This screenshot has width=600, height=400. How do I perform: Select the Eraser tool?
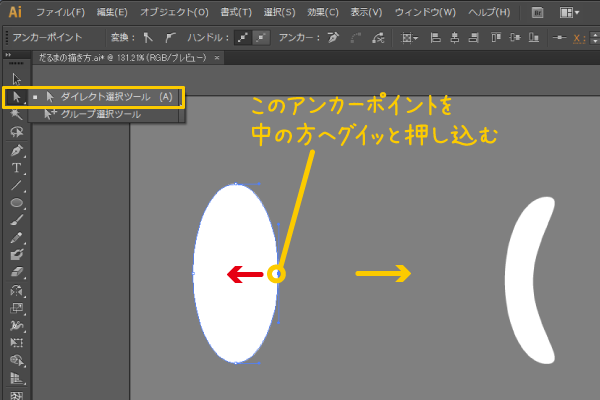point(17,272)
